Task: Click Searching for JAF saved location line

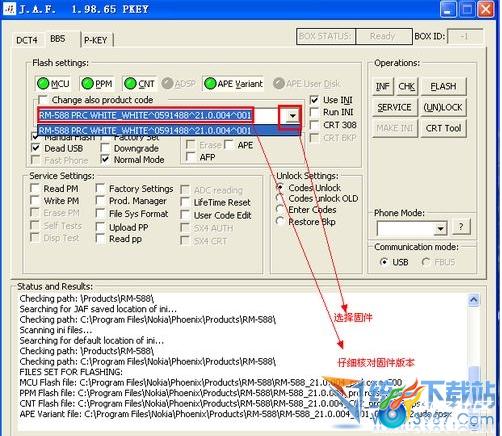Action: coord(98,309)
